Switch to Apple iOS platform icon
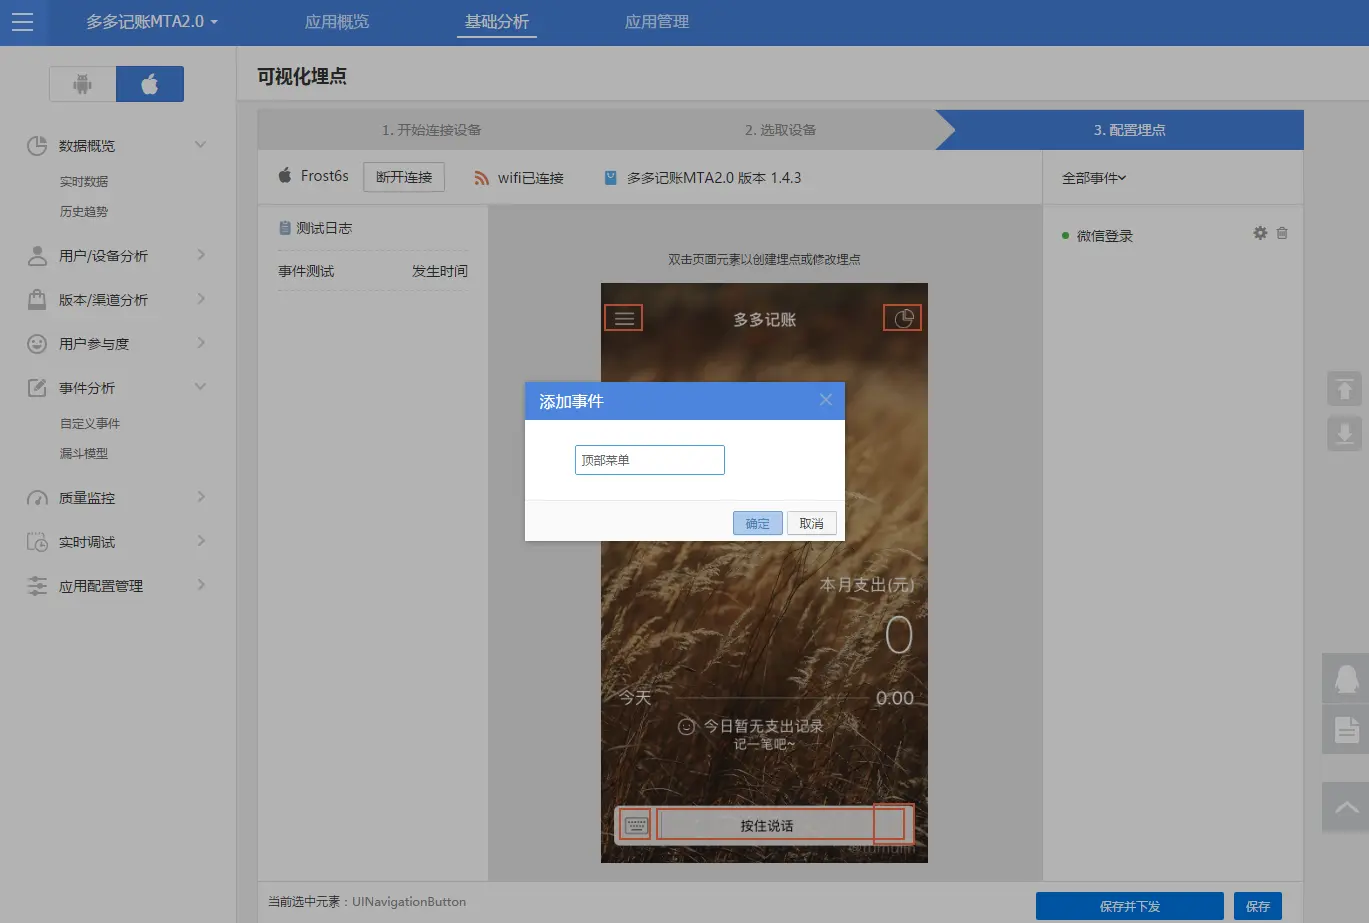 click(x=150, y=84)
